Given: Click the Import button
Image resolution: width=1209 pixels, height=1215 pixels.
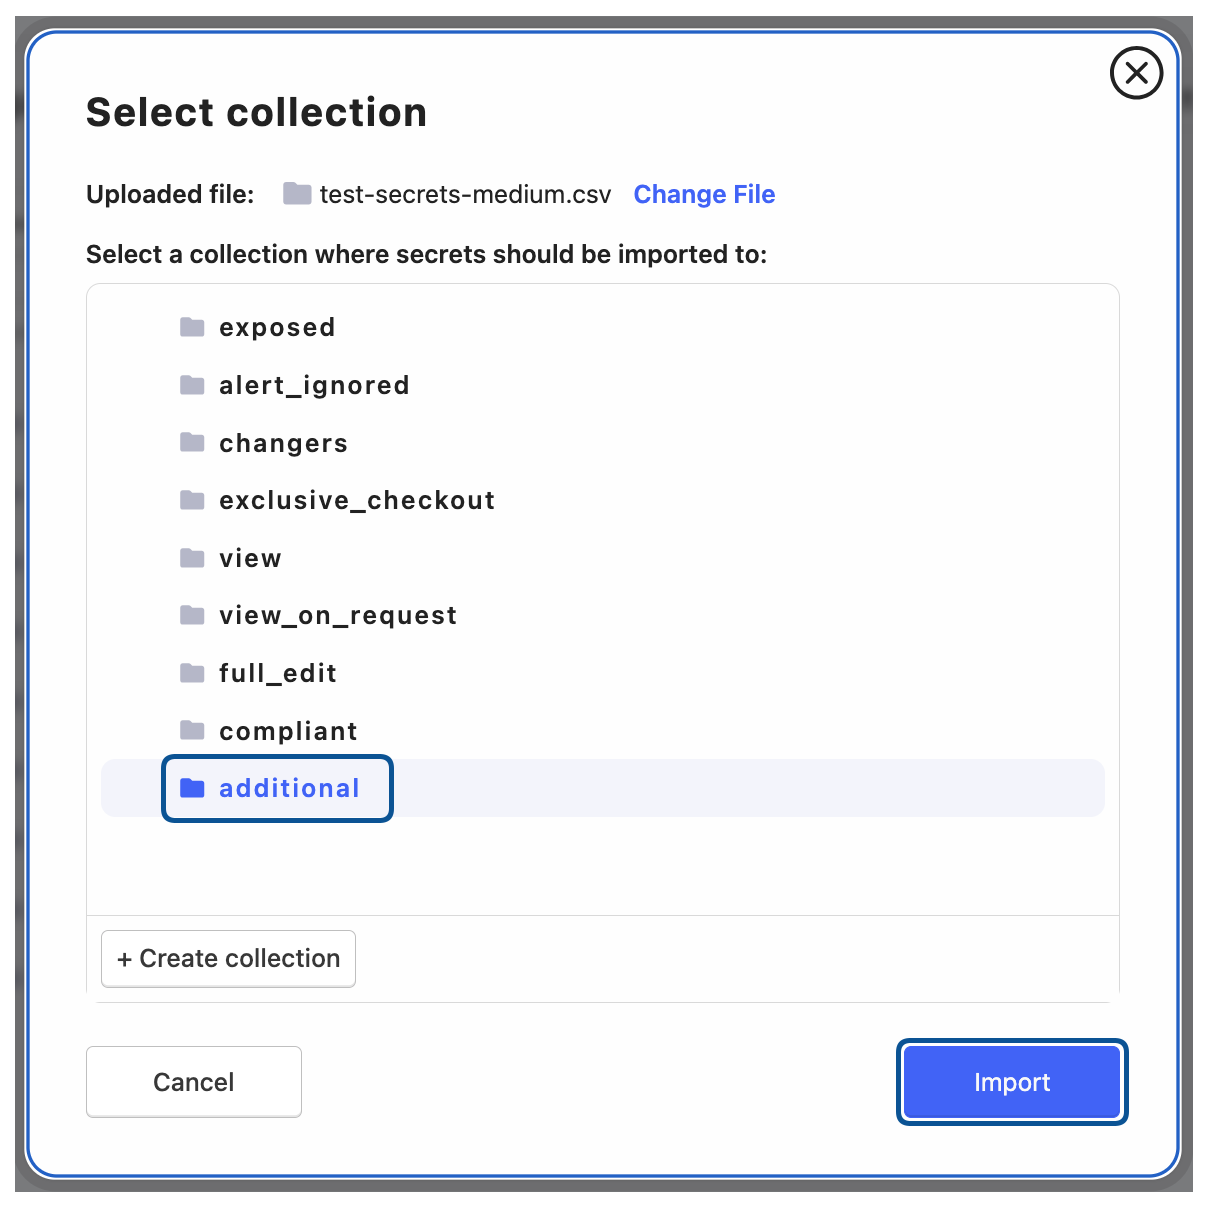Looking at the screenshot, I should [1012, 1082].
